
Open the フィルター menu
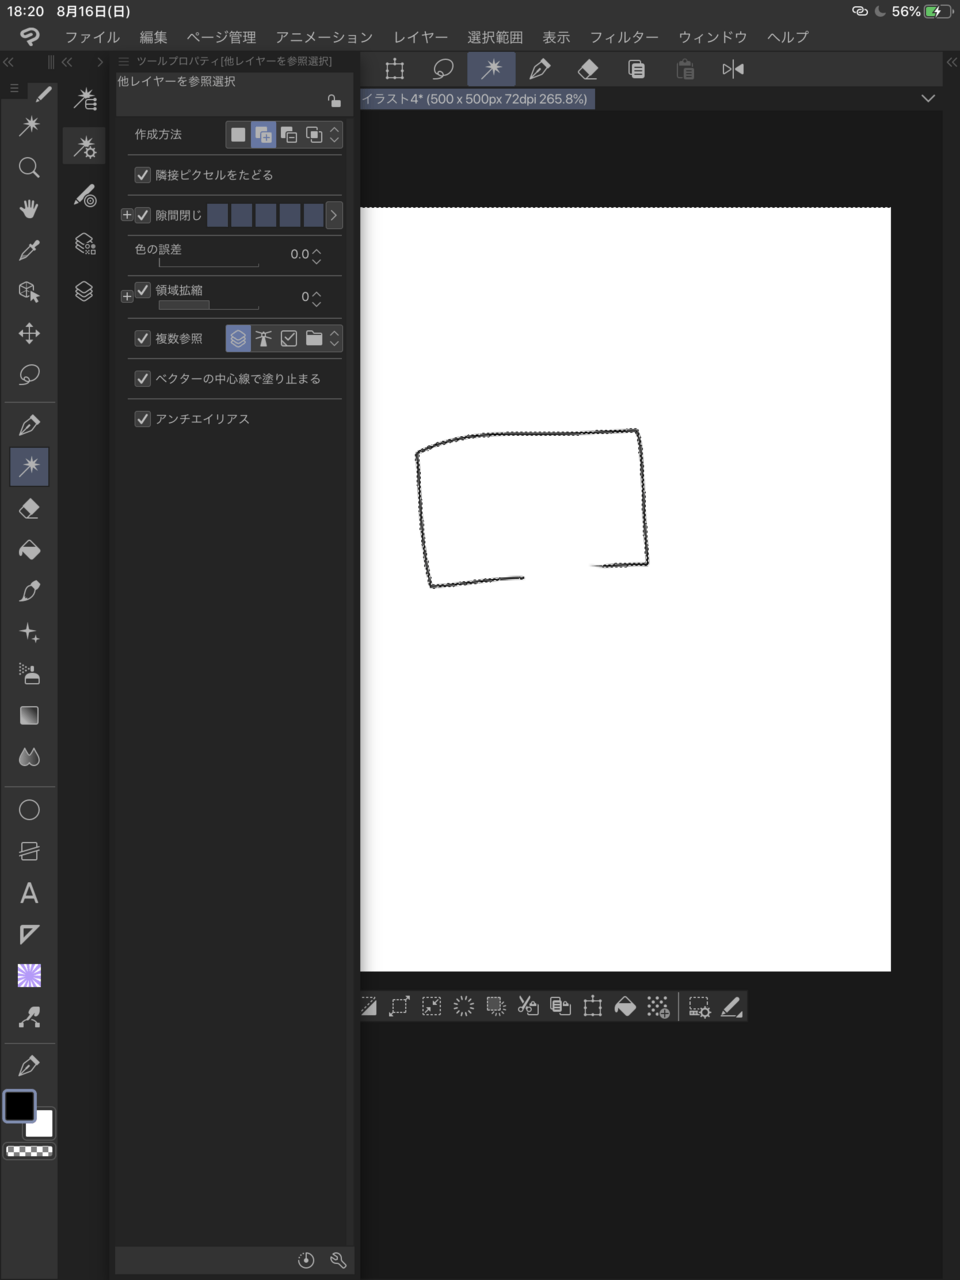(x=624, y=37)
